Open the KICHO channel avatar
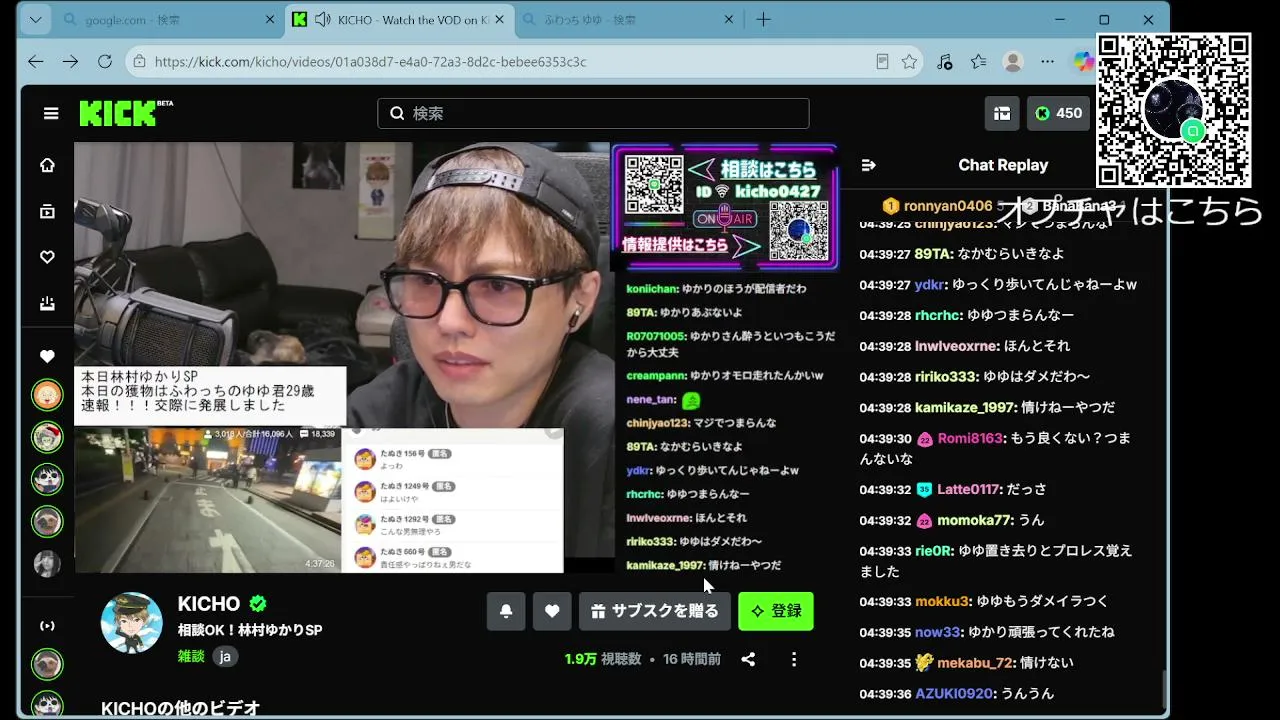Screen dimensions: 1280x720 pyautogui.click(x=132, y=622)
